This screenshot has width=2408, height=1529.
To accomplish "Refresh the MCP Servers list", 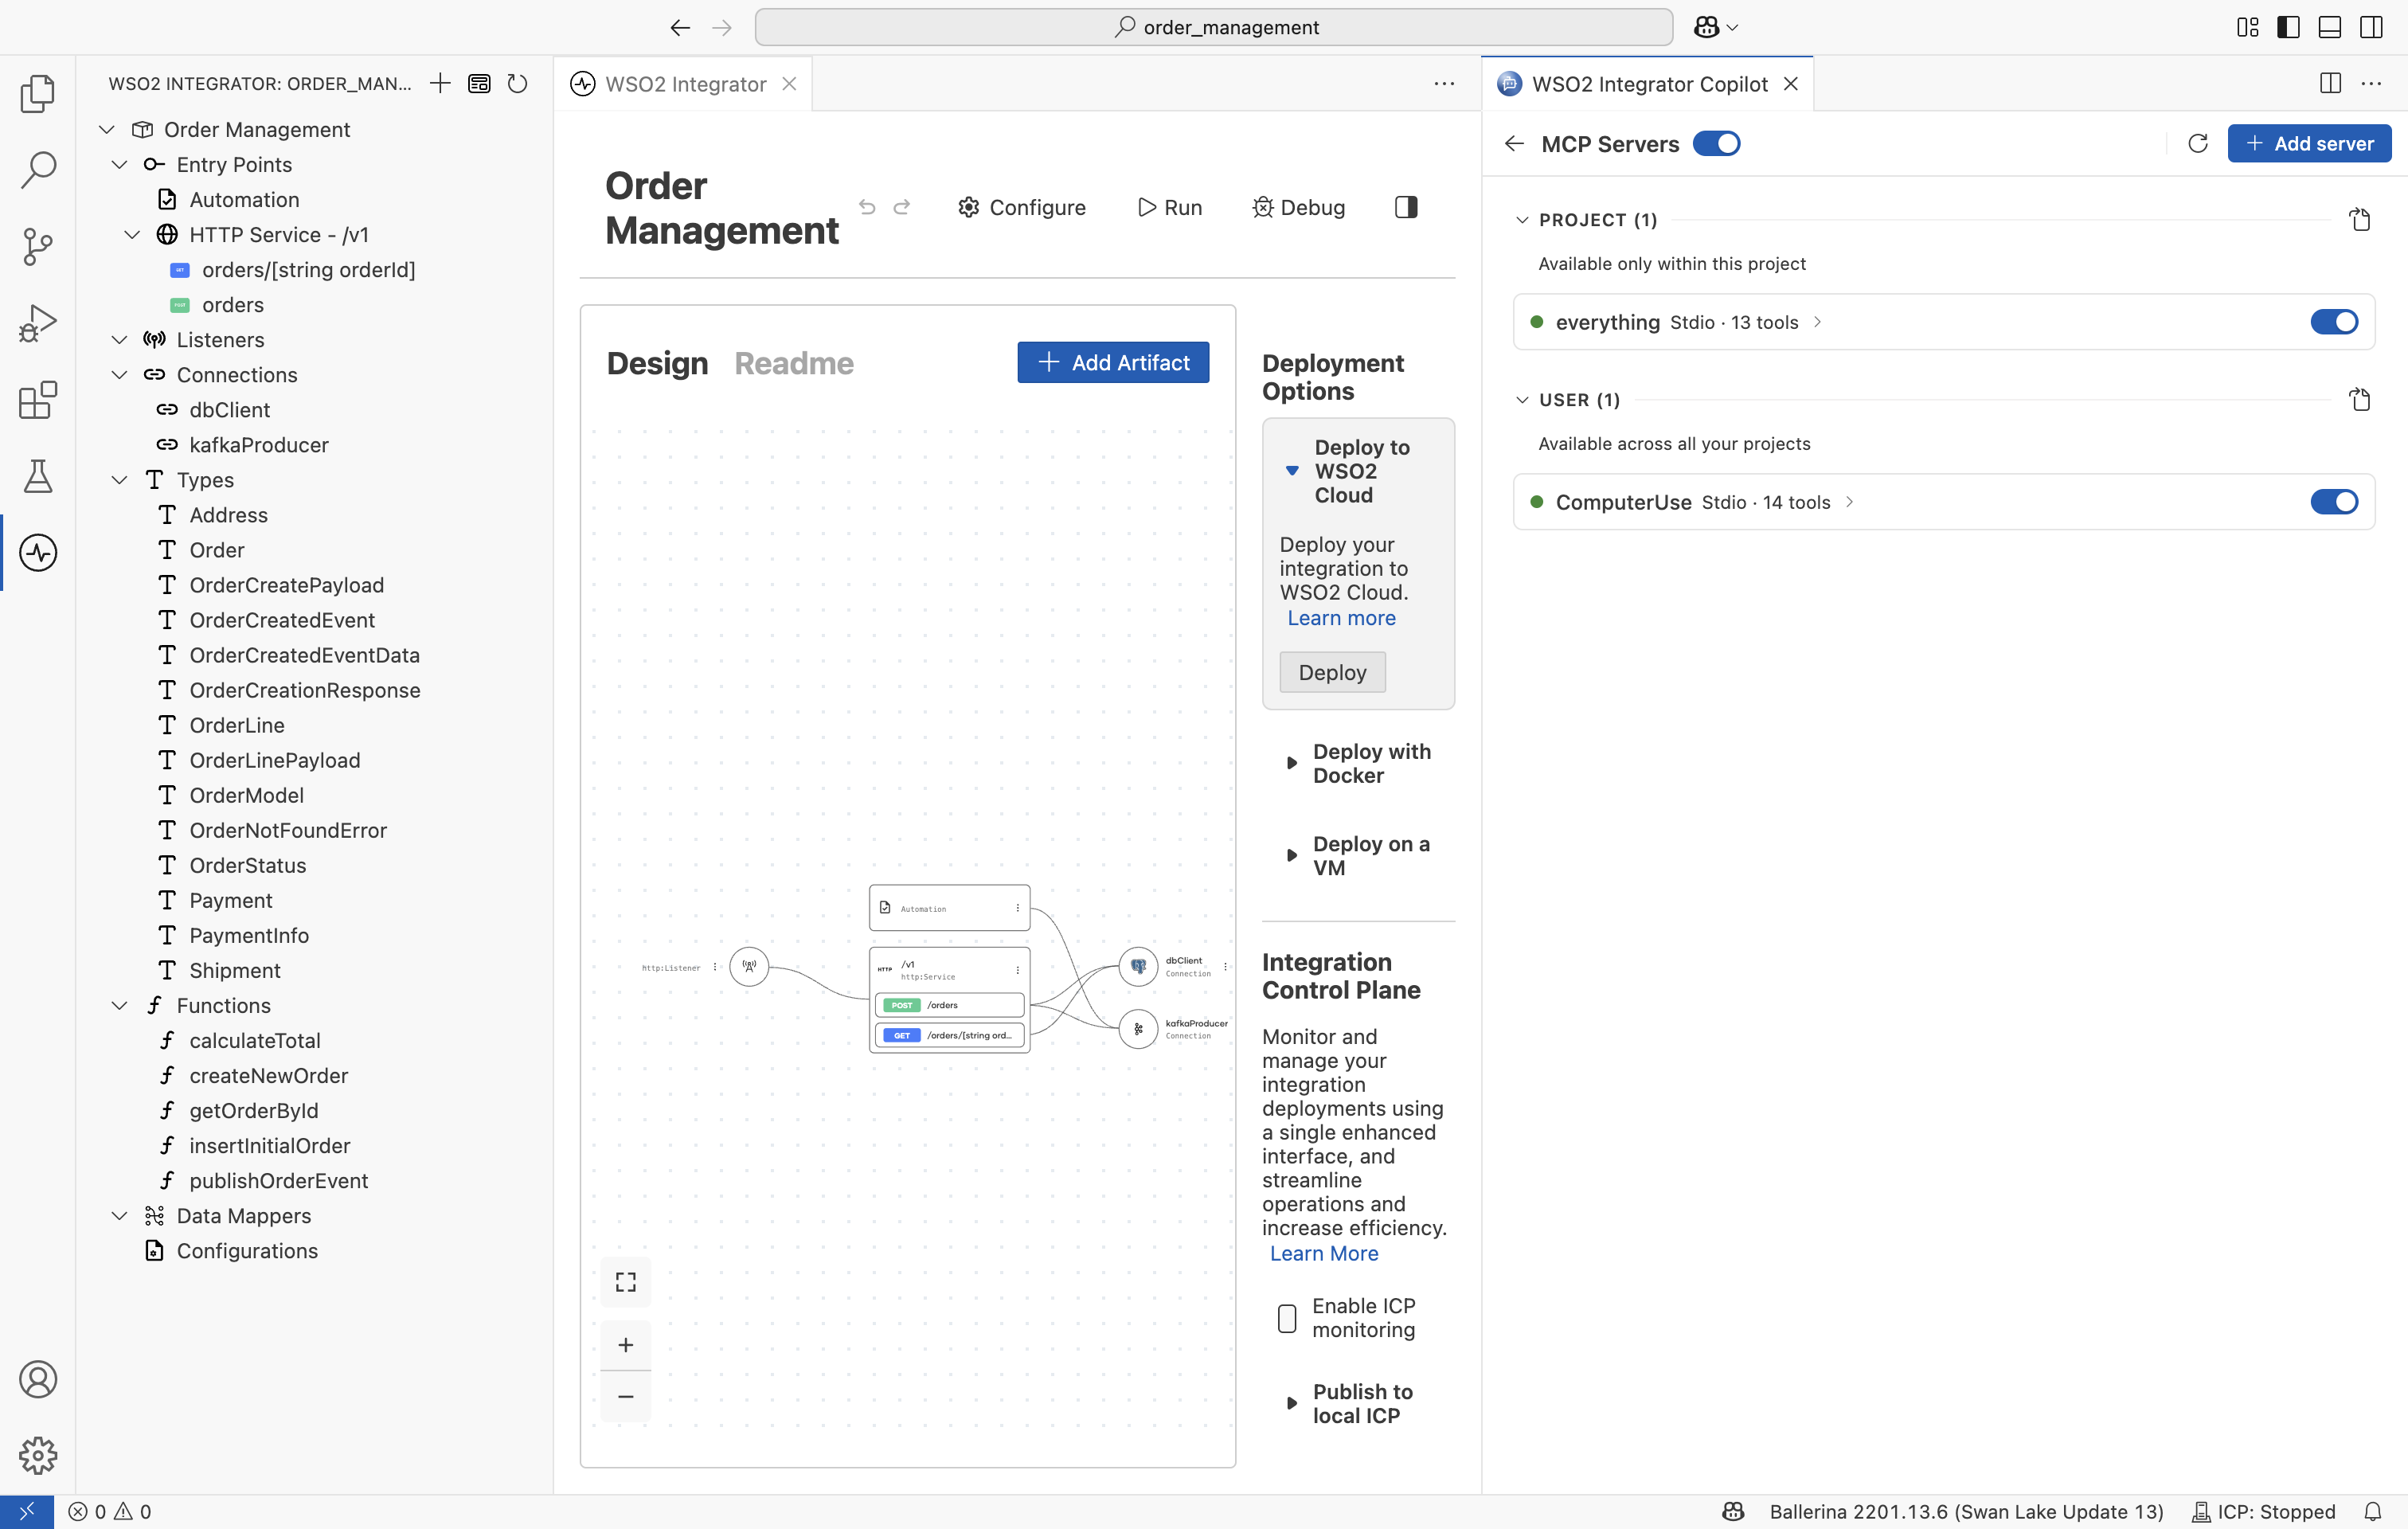I will tap(2197, 144).
